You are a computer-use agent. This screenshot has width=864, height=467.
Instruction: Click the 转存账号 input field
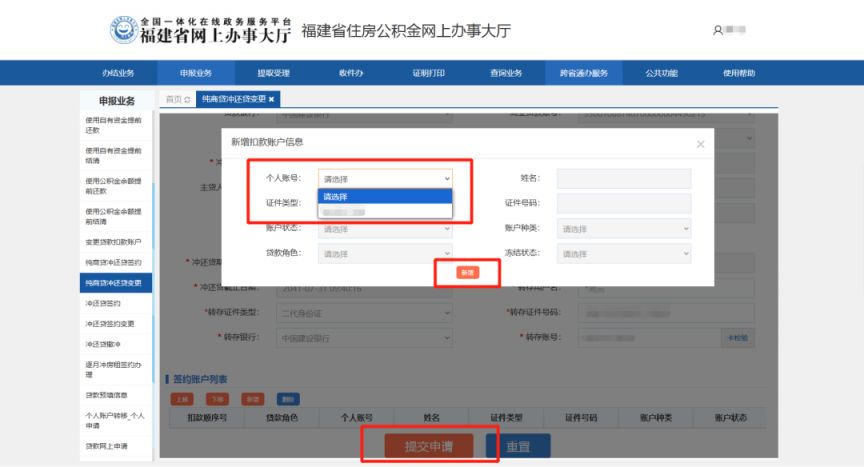[650, 338]
